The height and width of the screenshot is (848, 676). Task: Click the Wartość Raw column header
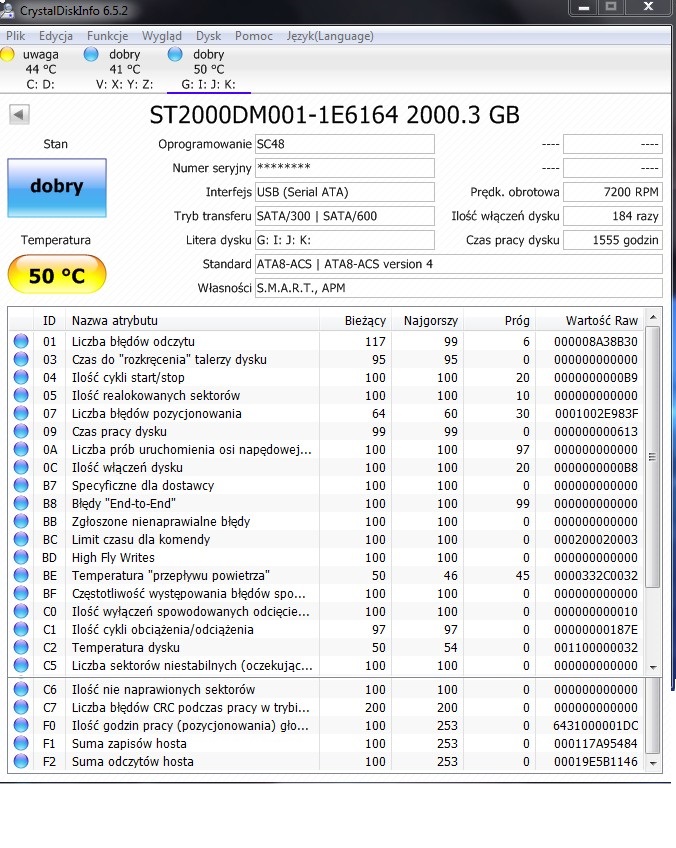pos(591,320)
